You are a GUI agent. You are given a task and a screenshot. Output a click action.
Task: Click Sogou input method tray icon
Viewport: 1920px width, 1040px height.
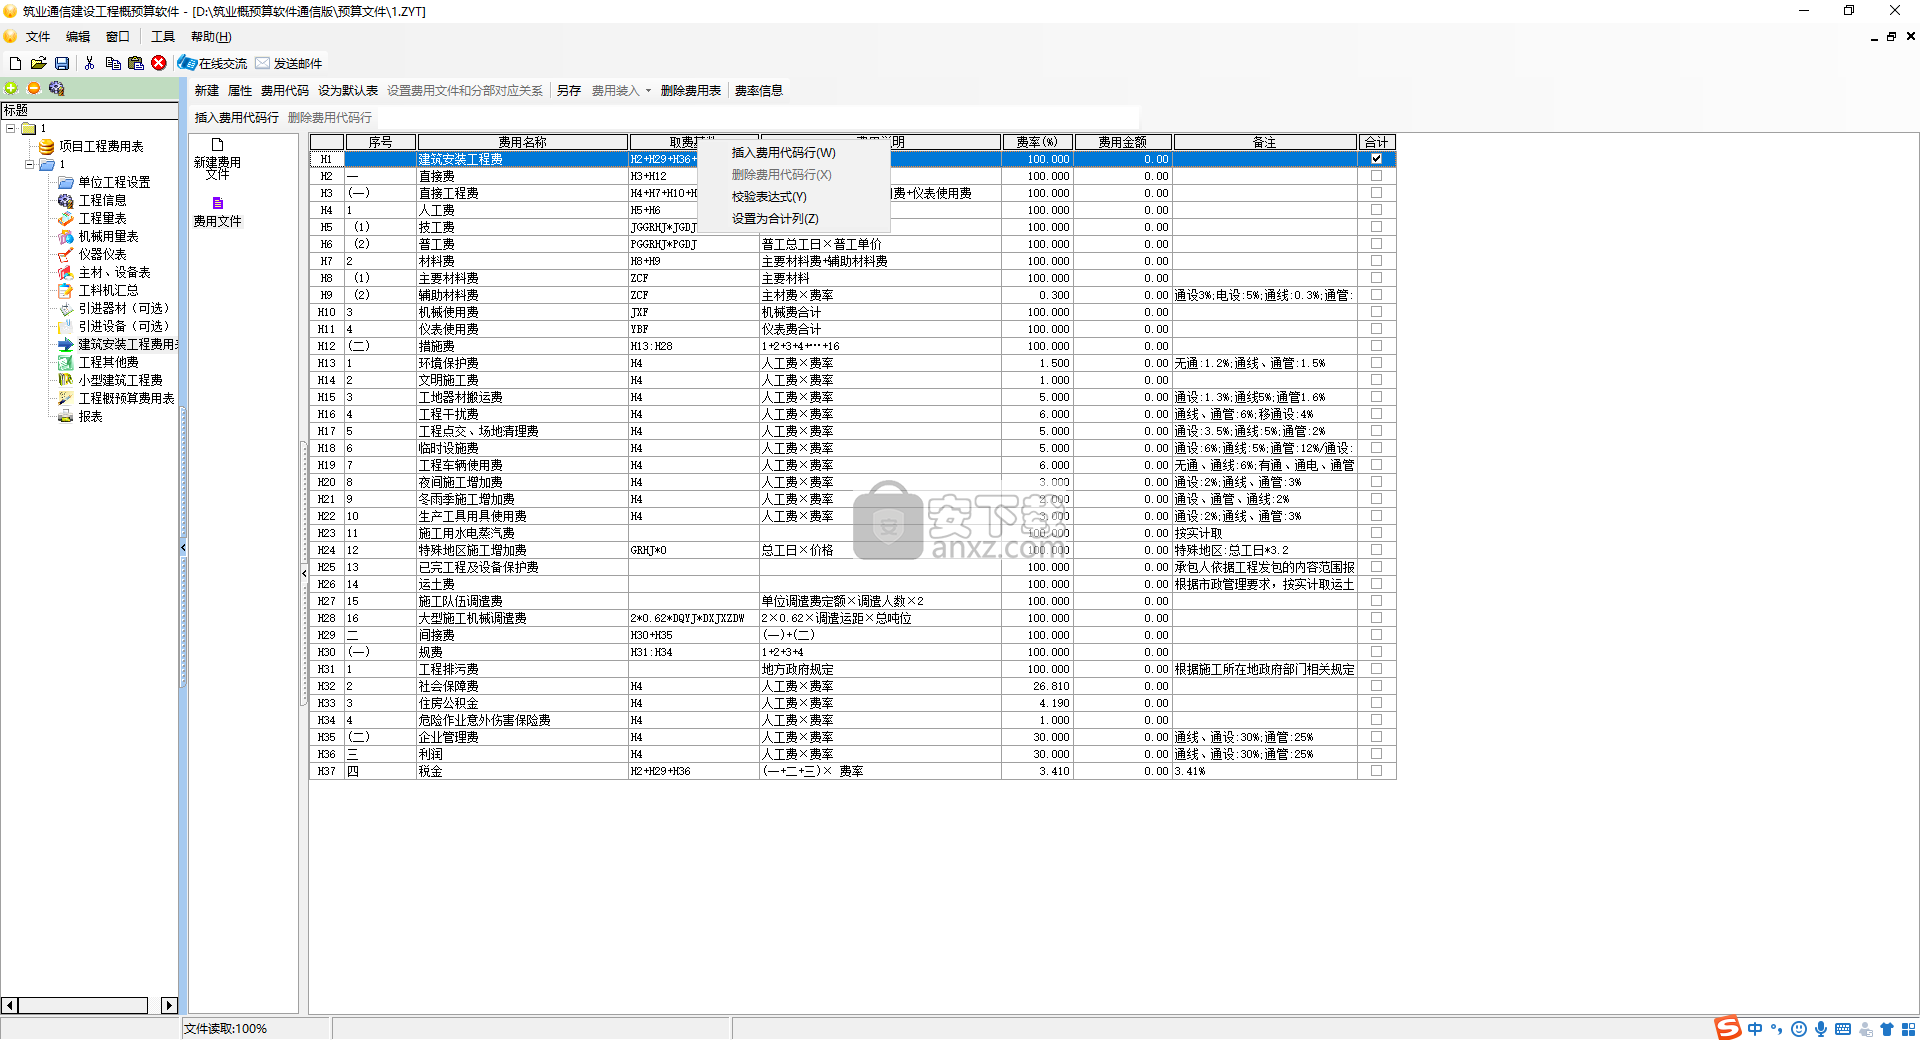click(x=1728, y=1028)
